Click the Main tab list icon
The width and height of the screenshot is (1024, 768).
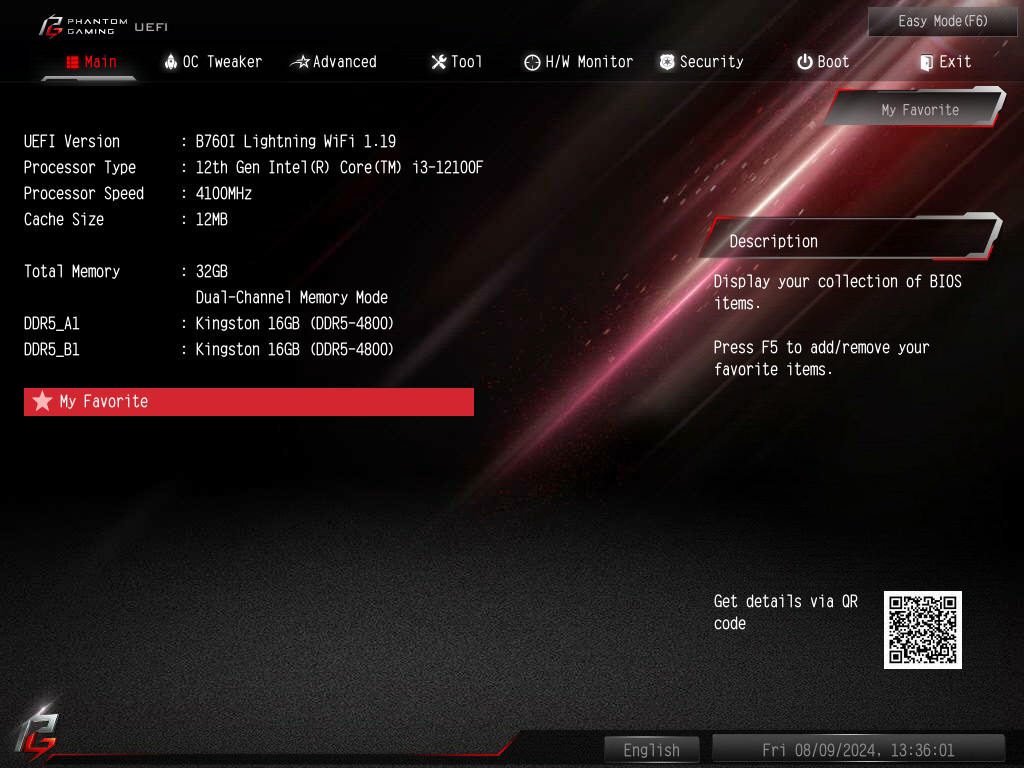(x=72, y=62)
